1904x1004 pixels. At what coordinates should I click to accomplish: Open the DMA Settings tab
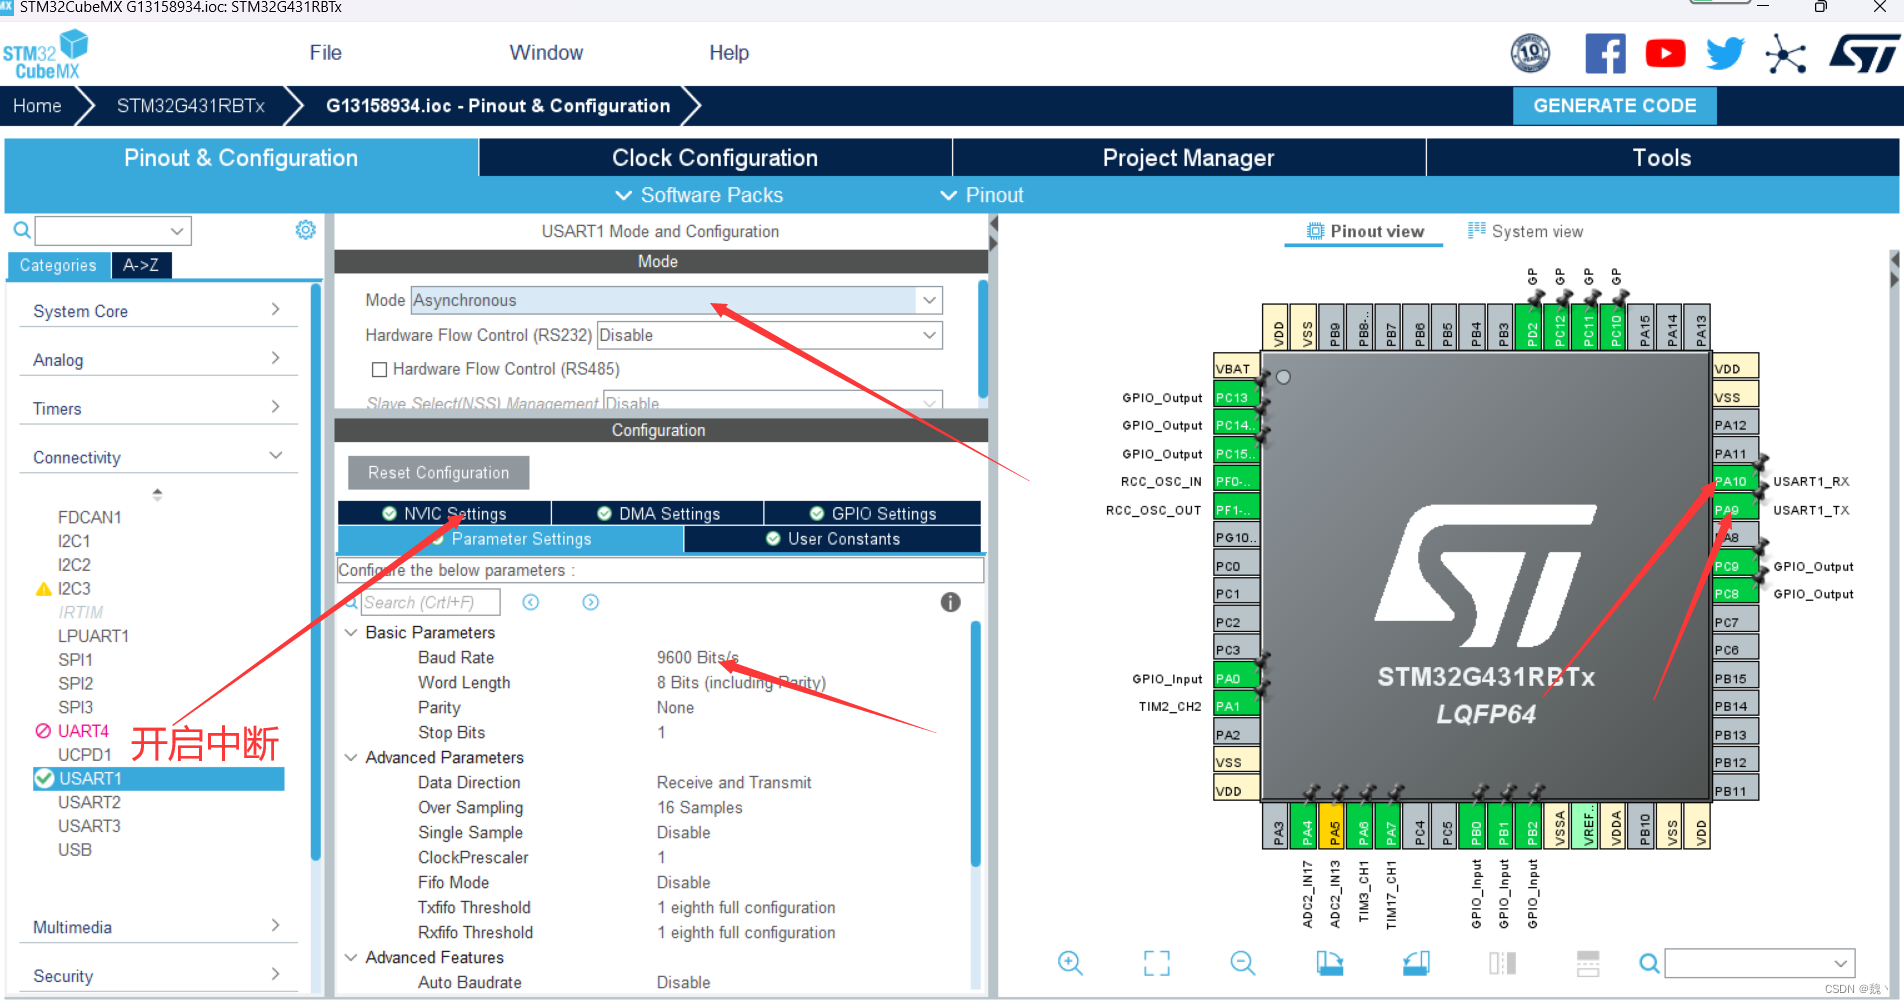[x=658, y=513]
